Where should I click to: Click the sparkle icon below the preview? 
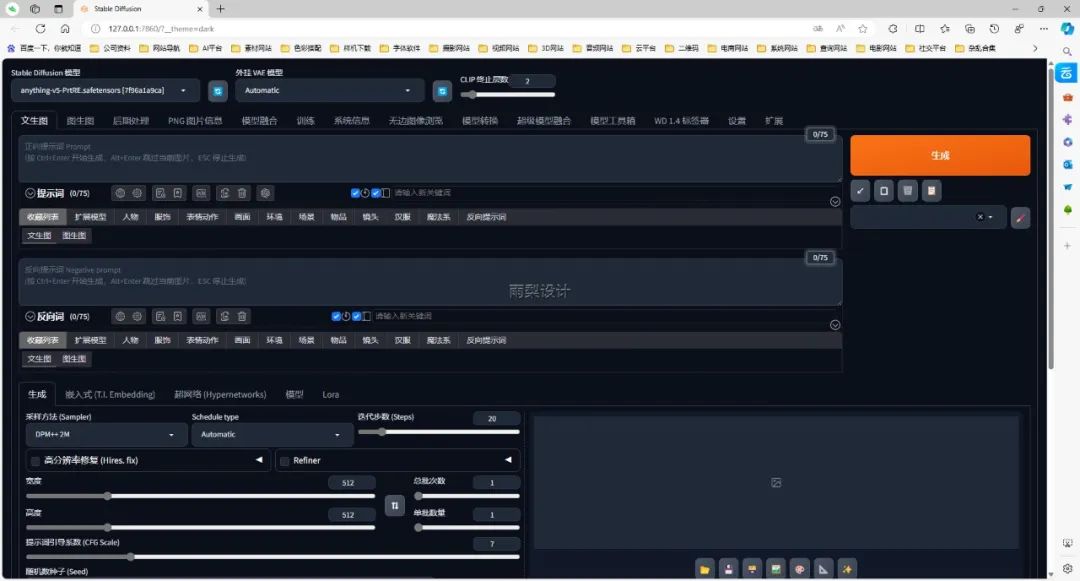847,569
